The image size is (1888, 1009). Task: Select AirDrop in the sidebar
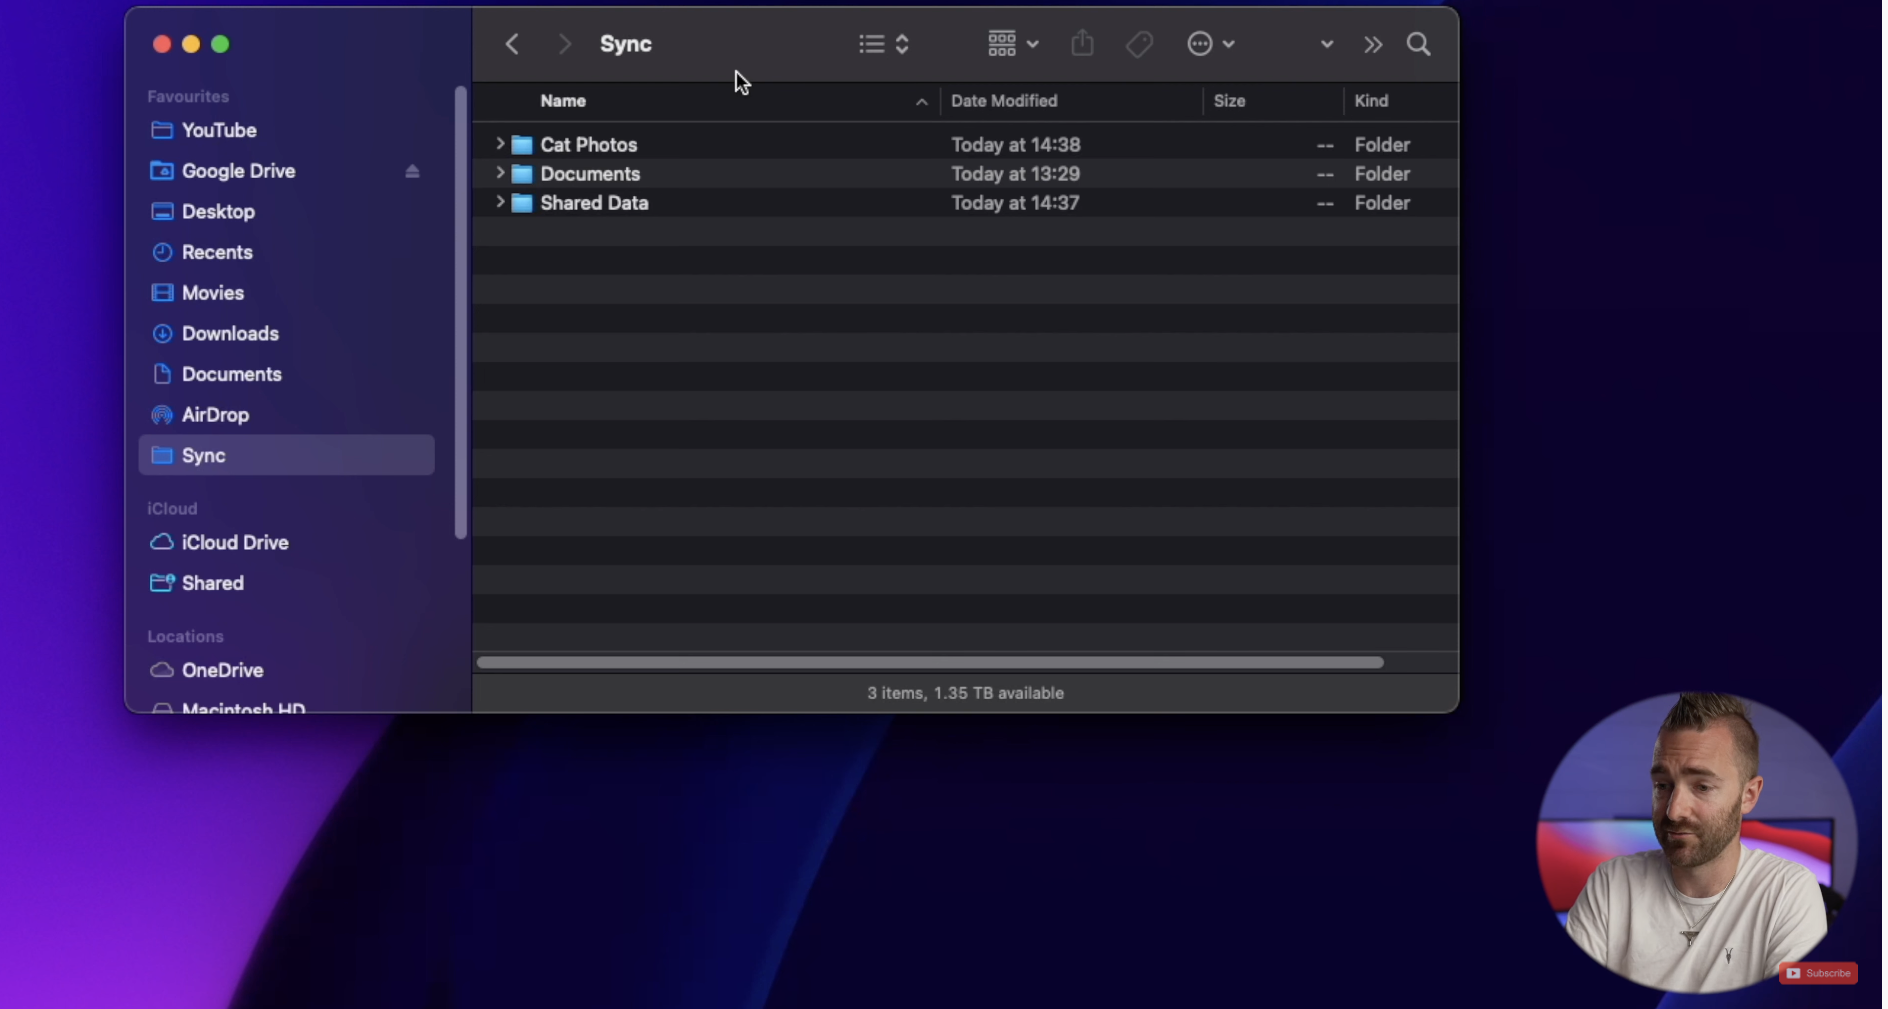pos(214,414)
